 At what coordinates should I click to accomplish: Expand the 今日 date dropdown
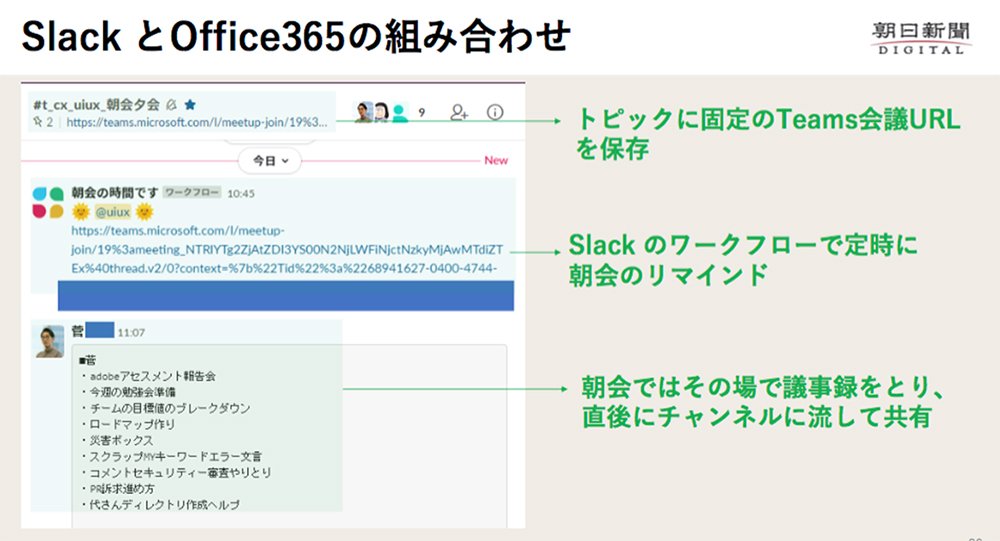(x=270, y=161)
